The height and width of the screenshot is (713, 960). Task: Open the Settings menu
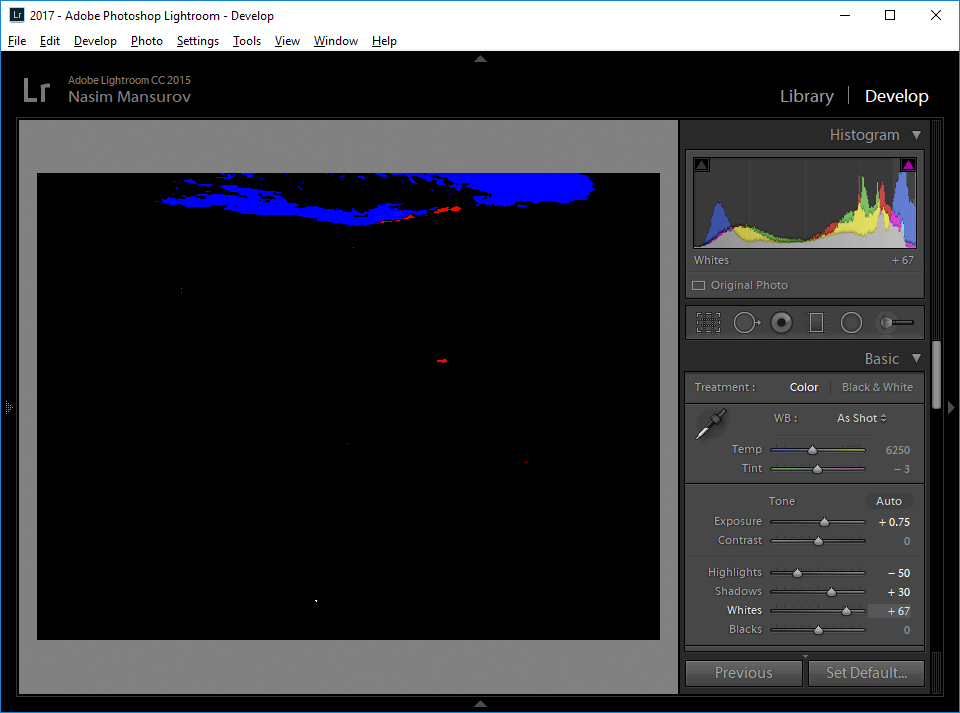coord(198,41)
